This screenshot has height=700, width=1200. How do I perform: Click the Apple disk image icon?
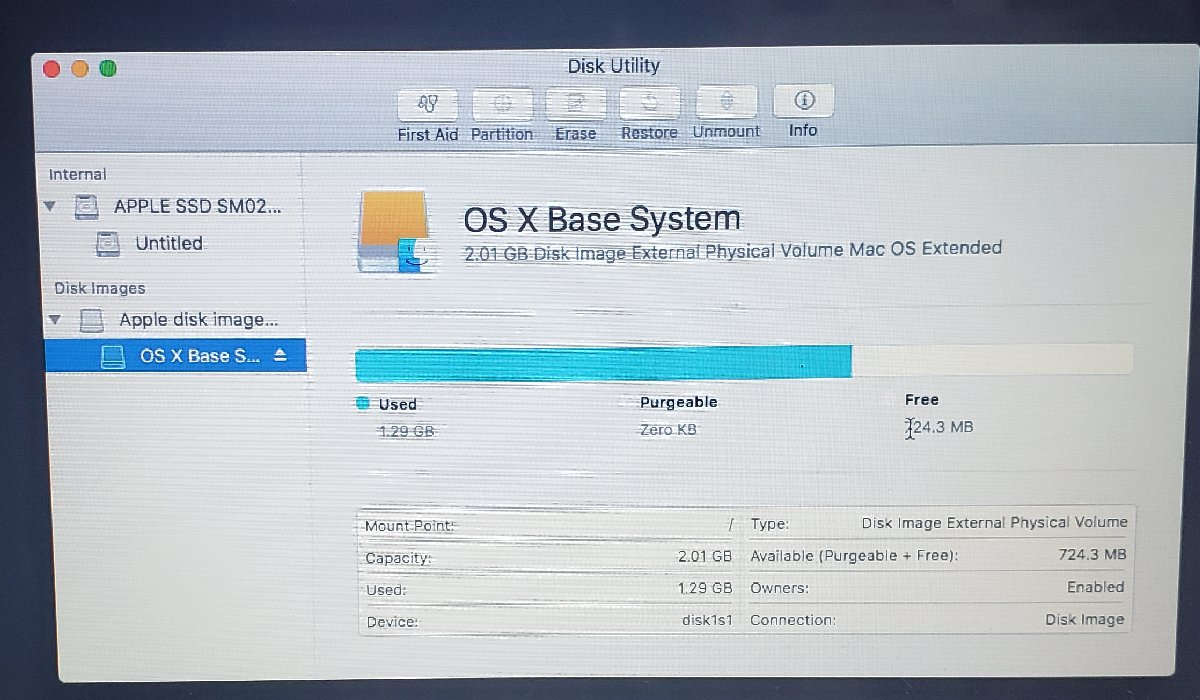coord(92,320)
